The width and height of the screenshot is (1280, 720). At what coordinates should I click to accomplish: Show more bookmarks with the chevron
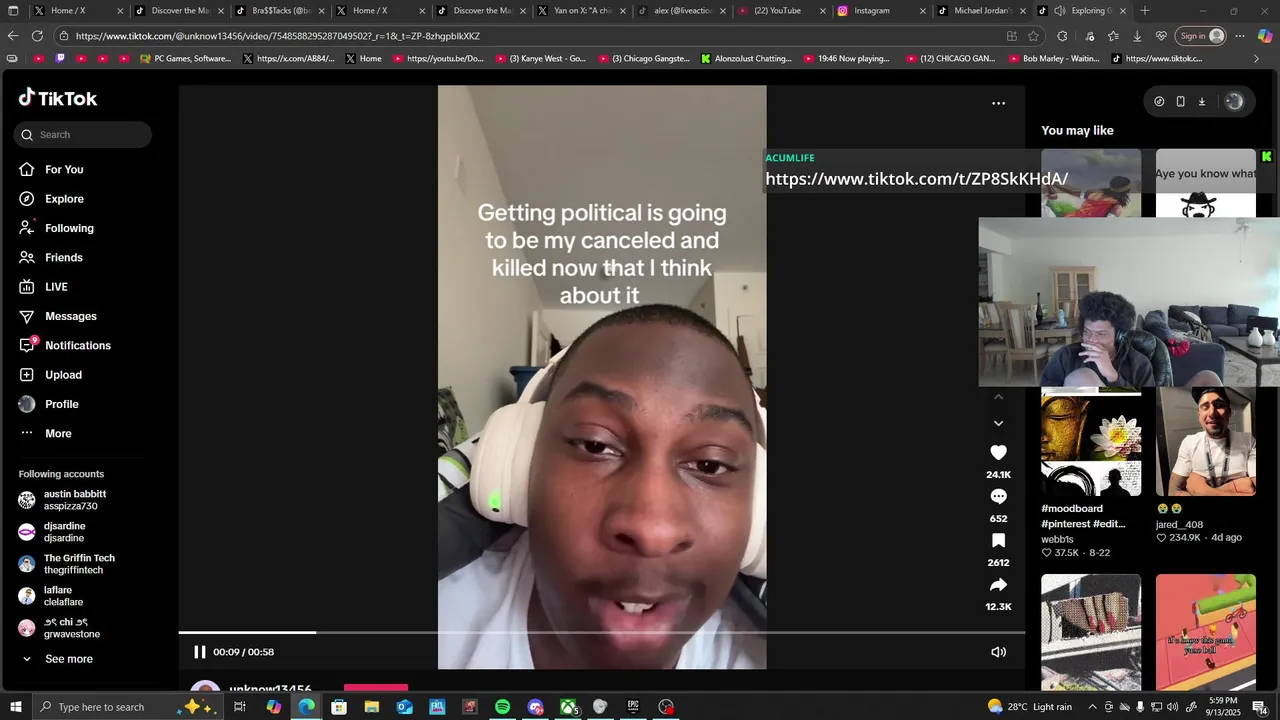(1257, 59)
